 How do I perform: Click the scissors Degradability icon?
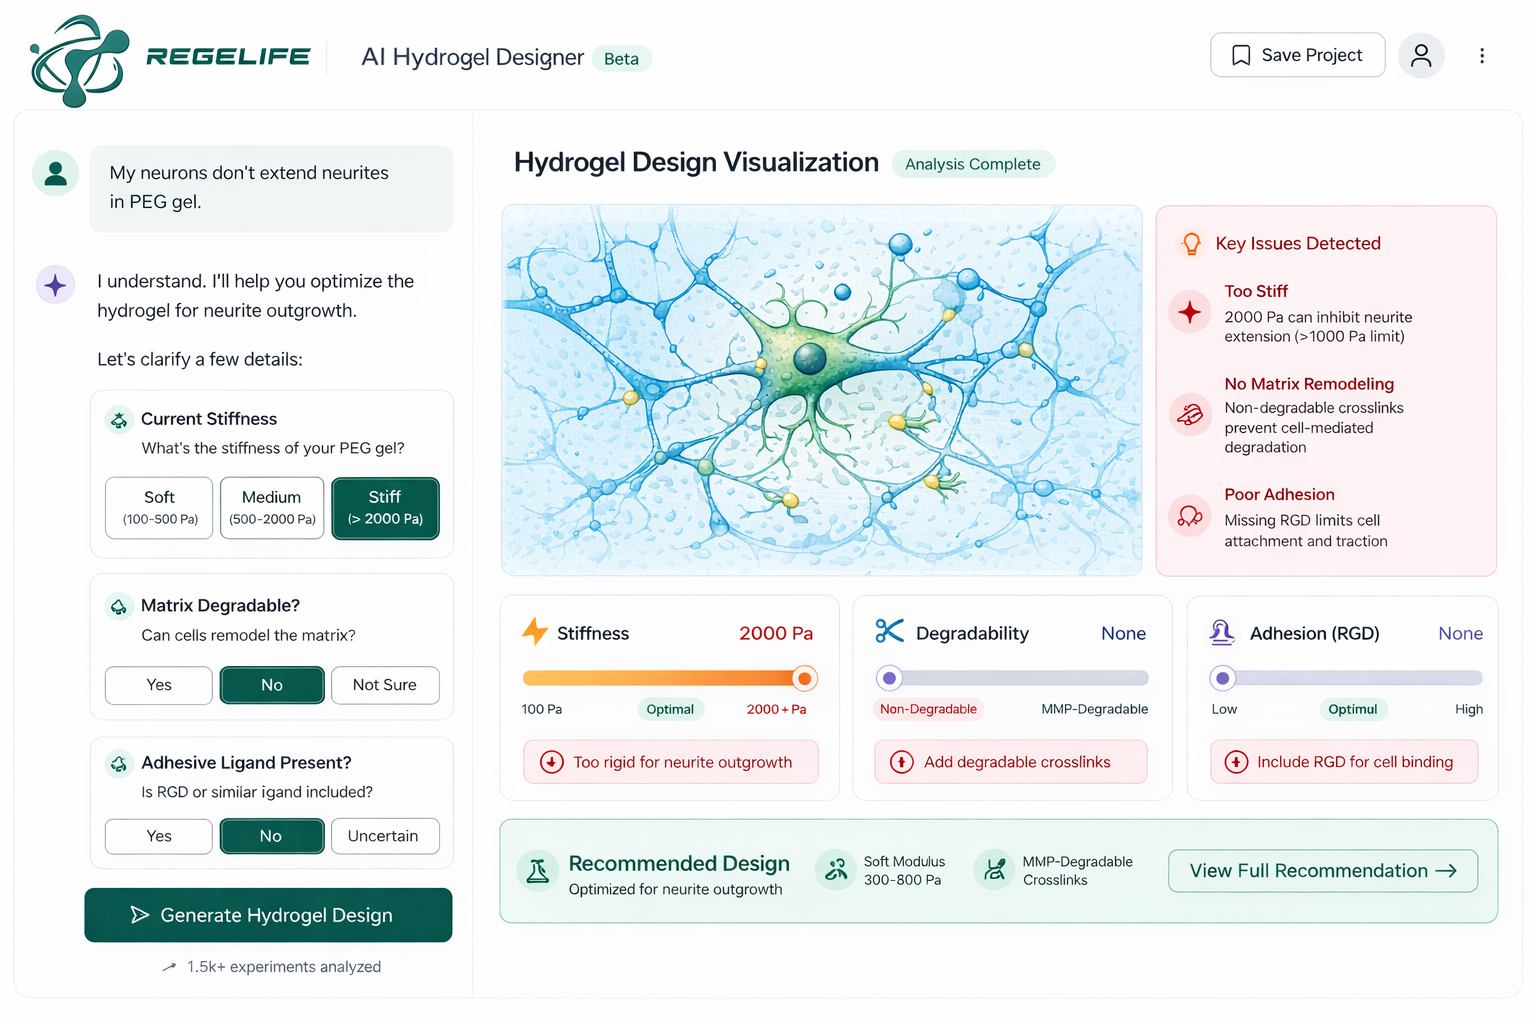(888, 632)
